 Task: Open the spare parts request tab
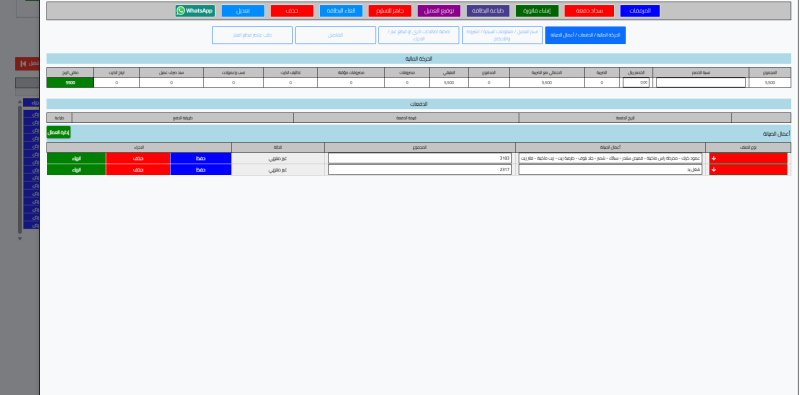[253, 35]
